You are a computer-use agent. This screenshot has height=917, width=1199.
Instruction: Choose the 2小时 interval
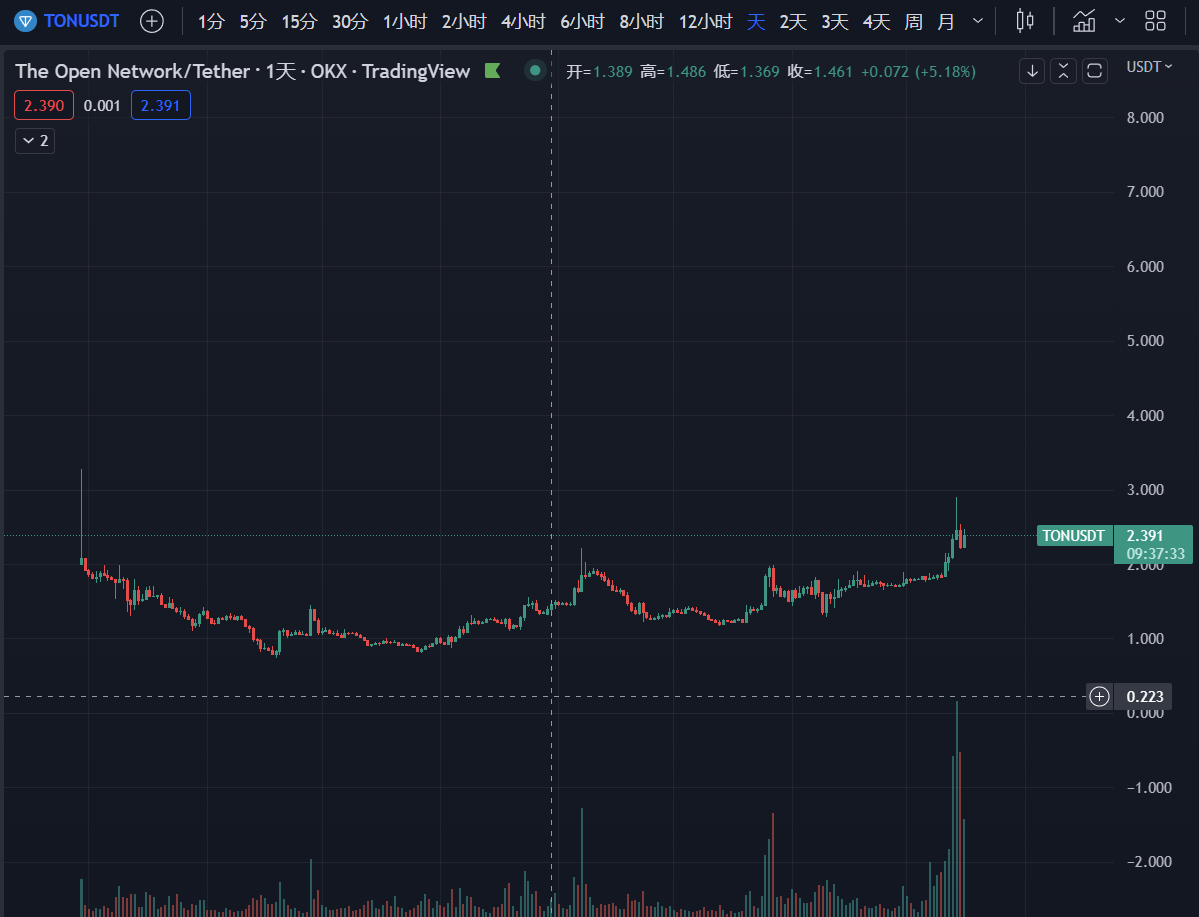463,21
